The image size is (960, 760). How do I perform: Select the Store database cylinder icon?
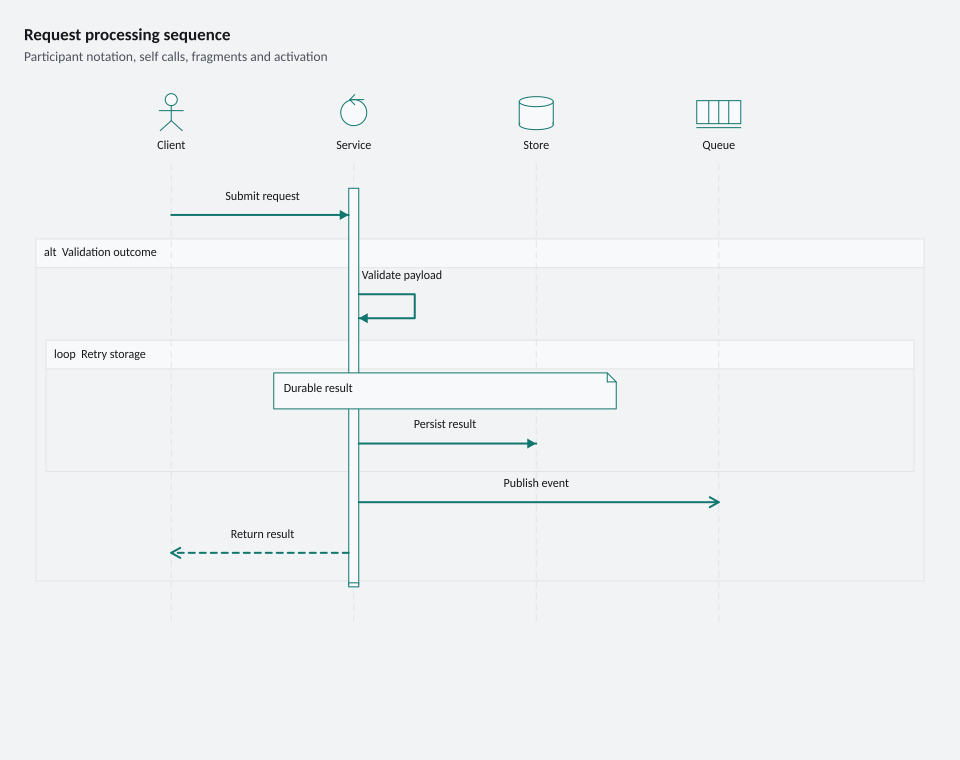click(536, 113)
